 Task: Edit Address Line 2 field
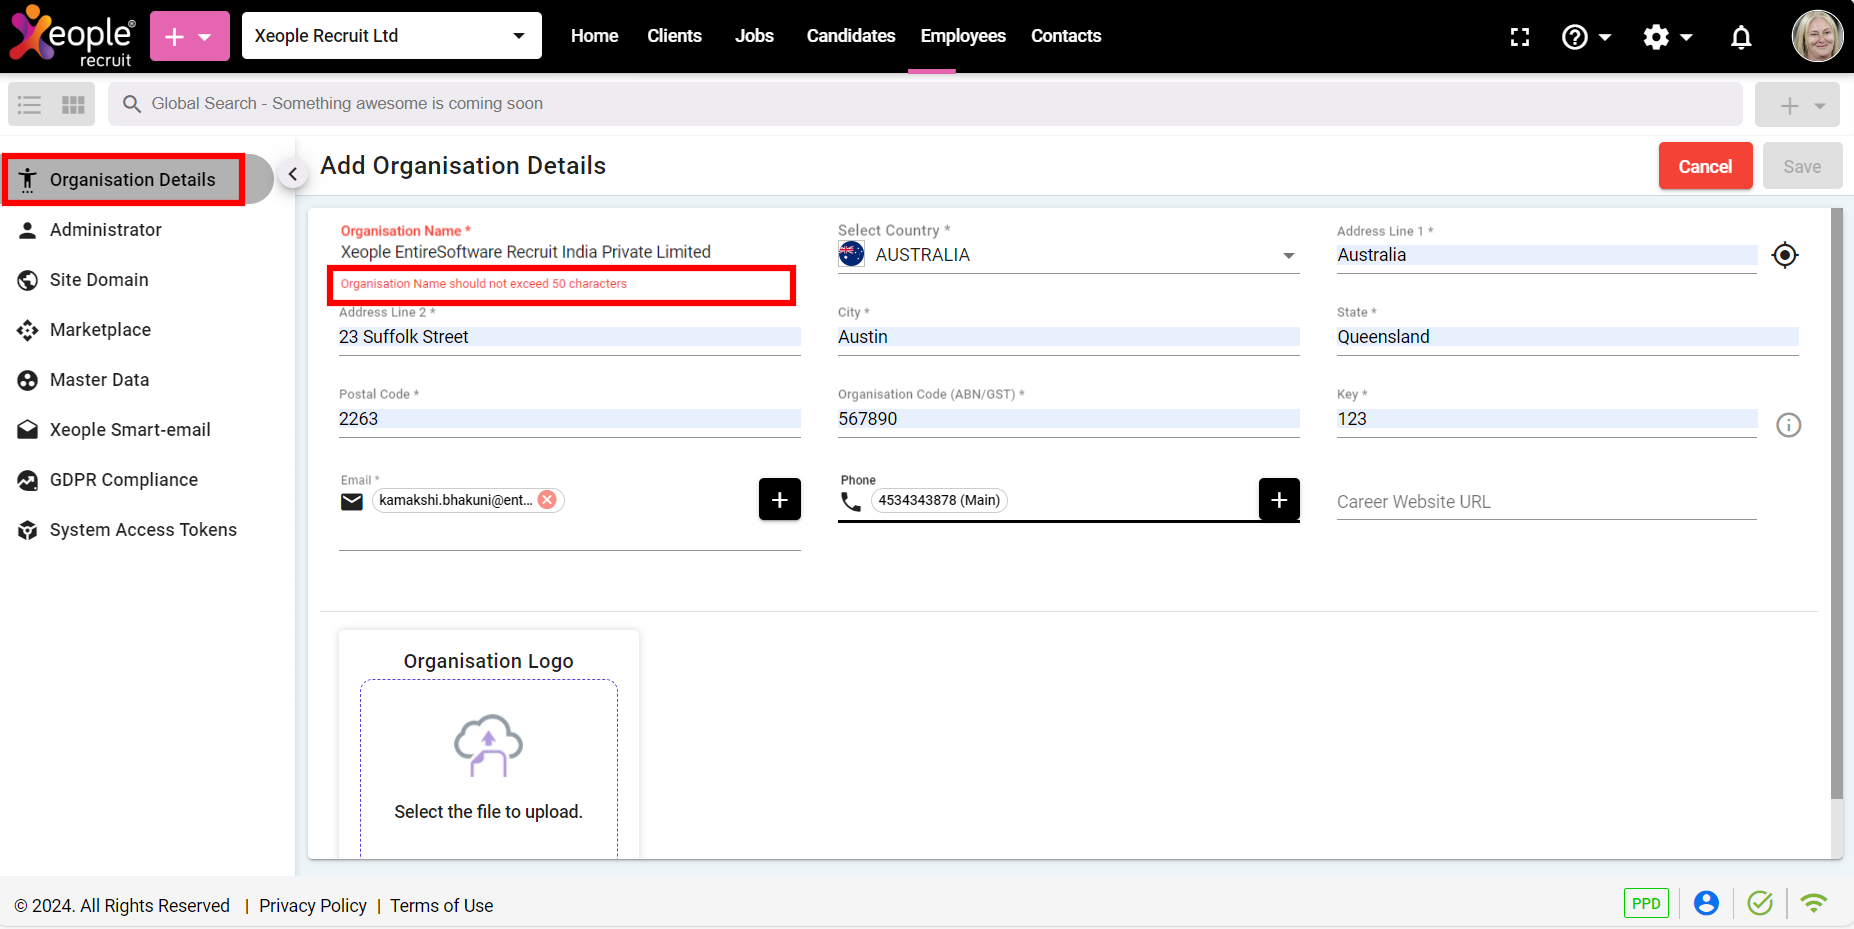click(570, 337)
